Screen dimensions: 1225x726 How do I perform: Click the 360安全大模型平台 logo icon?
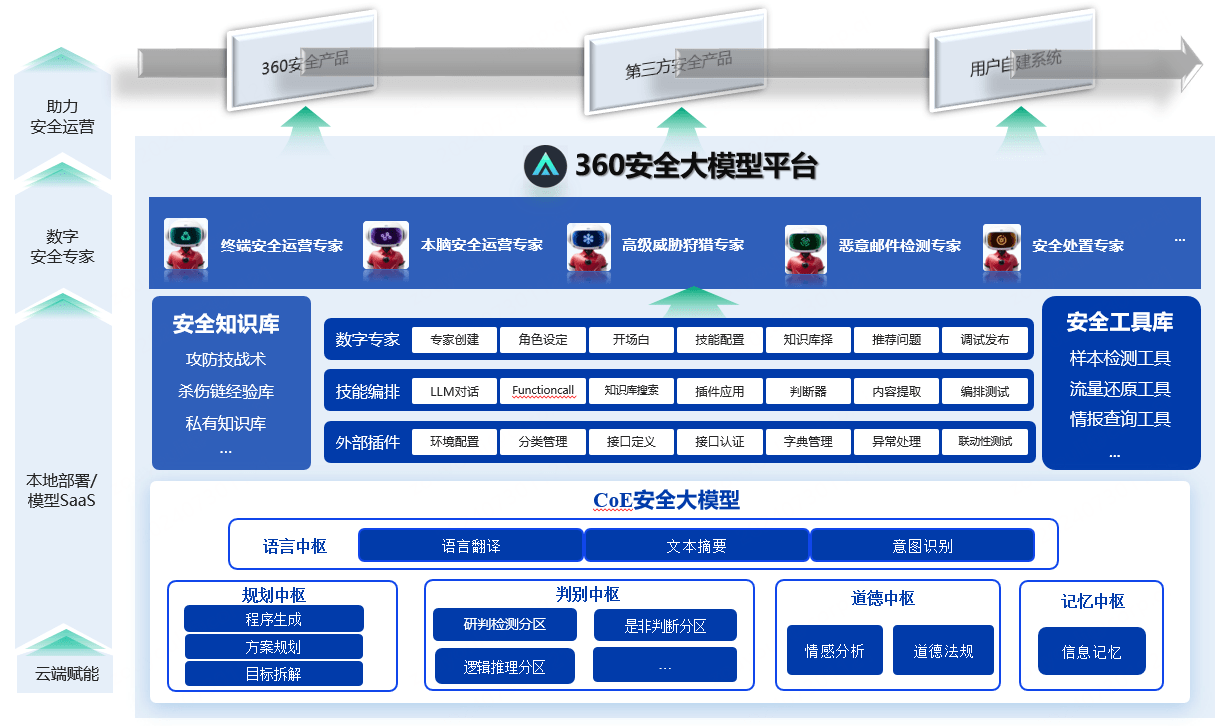546,166
